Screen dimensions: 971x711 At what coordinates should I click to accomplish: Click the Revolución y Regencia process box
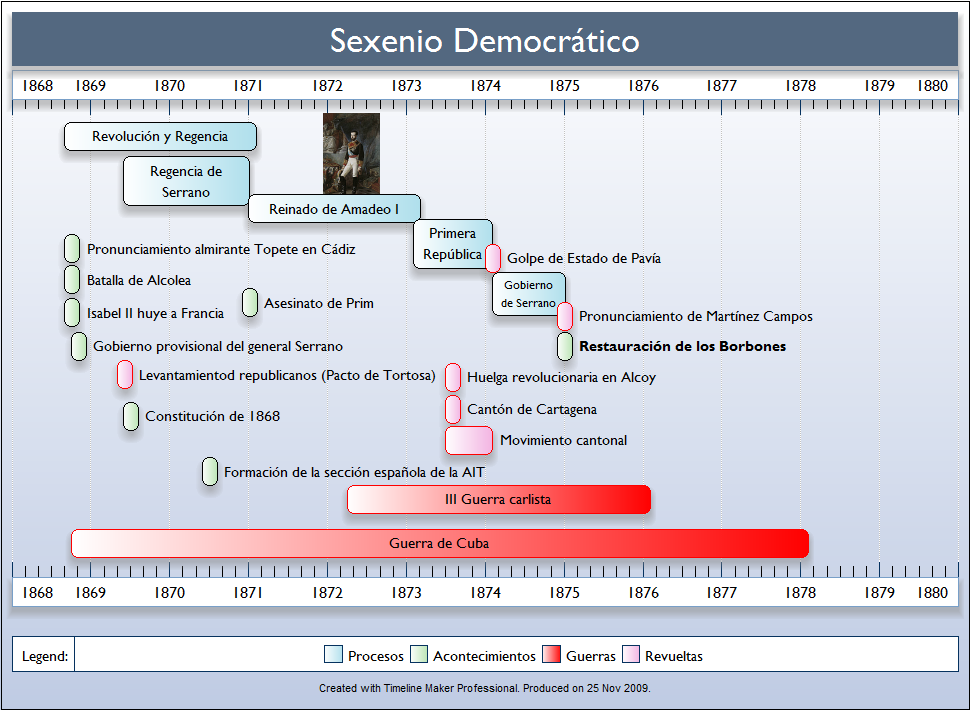160,137
